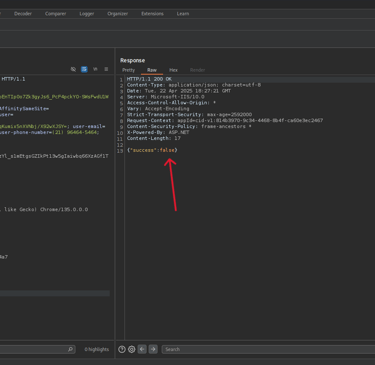Select the Raw view of response
Image resolution: width=375 pixels, height=365 pixels.
pyautogui.click(x=152, y=70)
